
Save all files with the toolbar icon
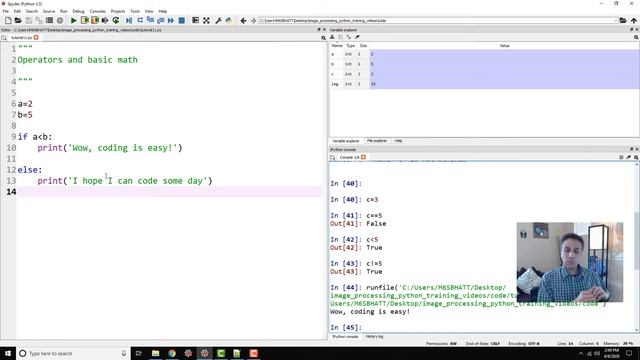[39, 20]
